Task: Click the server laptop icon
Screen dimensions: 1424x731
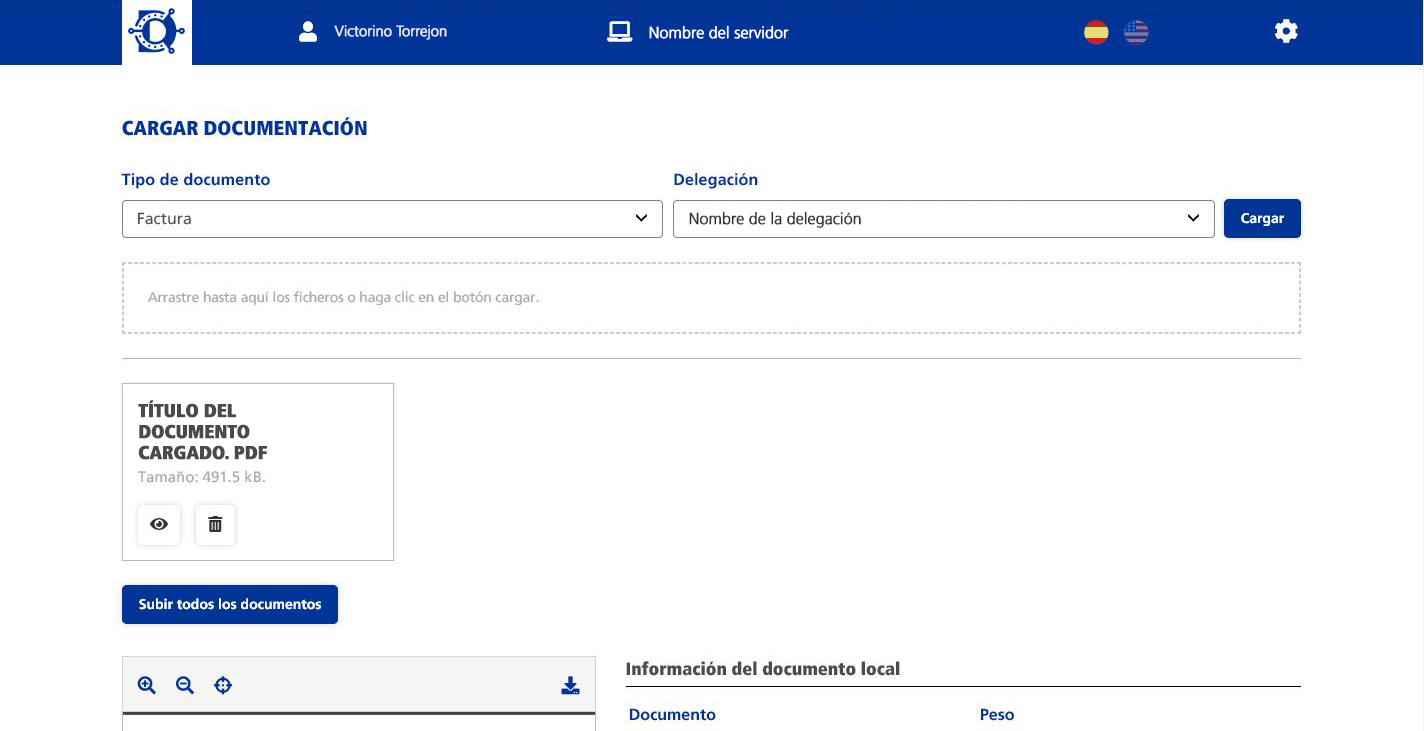Action: click(x=620, y=32)
